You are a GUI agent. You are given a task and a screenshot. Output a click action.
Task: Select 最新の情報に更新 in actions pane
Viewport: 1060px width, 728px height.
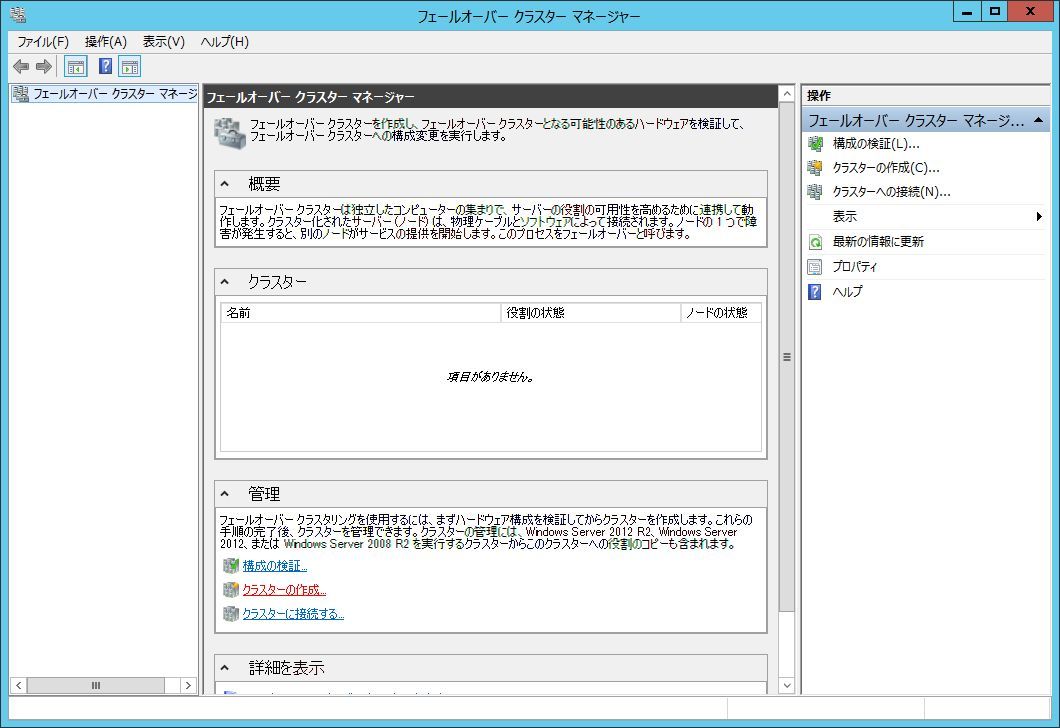click(877, 242)
